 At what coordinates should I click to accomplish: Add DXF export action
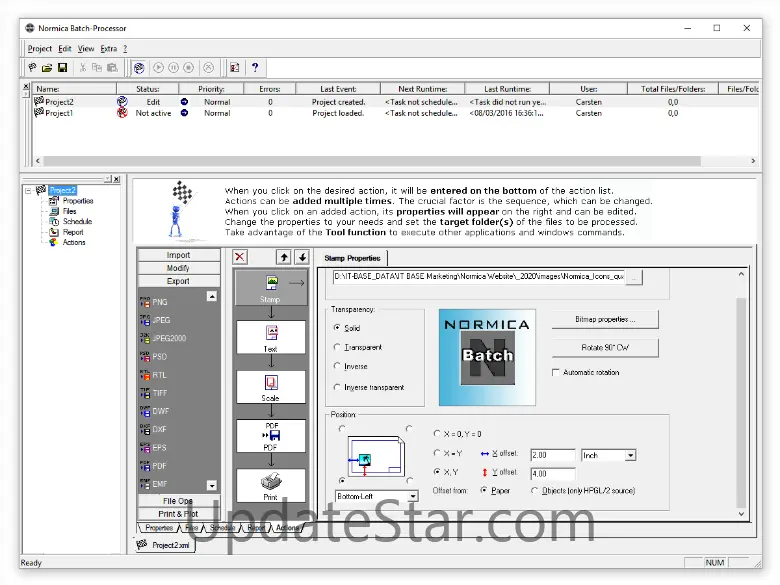(154, 429)
